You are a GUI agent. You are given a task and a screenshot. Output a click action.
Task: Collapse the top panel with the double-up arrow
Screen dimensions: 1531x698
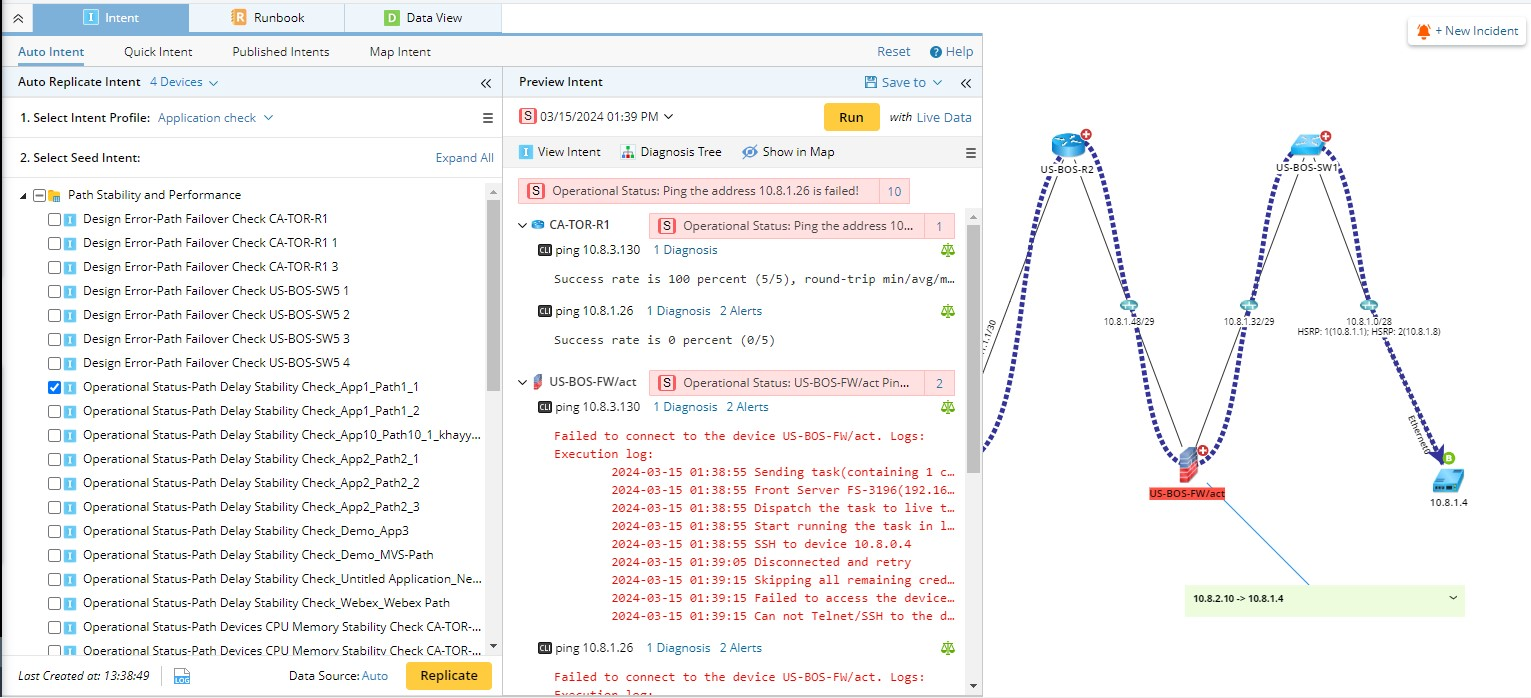[x=17, y=18]
